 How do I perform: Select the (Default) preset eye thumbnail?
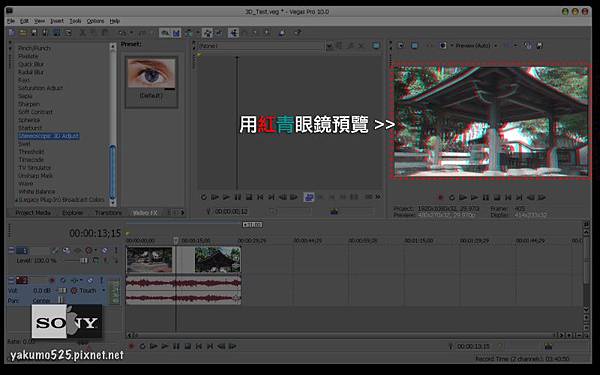(x=152, y=74)
